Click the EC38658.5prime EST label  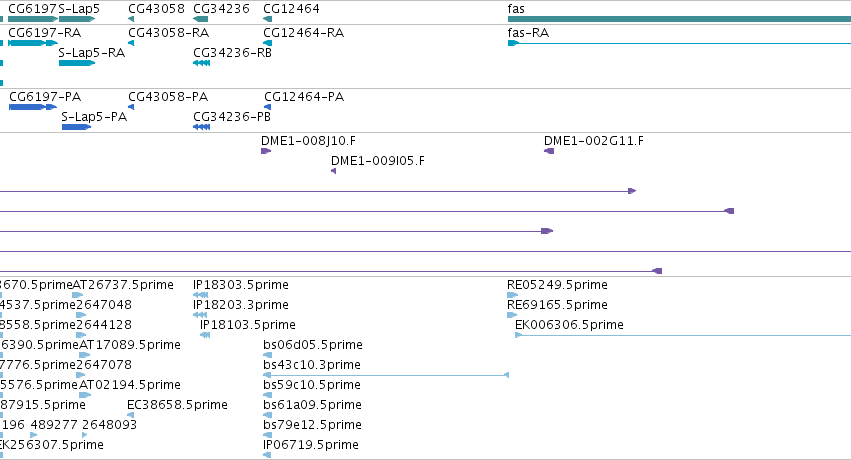pos(177,405)
